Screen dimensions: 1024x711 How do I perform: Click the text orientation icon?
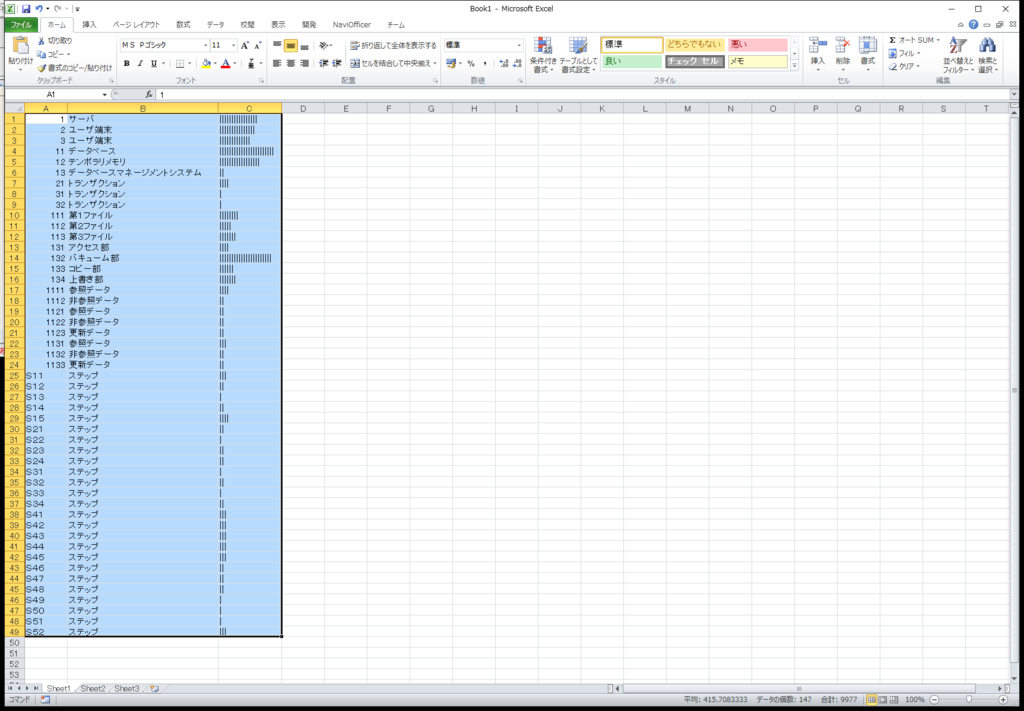point(323,45)
